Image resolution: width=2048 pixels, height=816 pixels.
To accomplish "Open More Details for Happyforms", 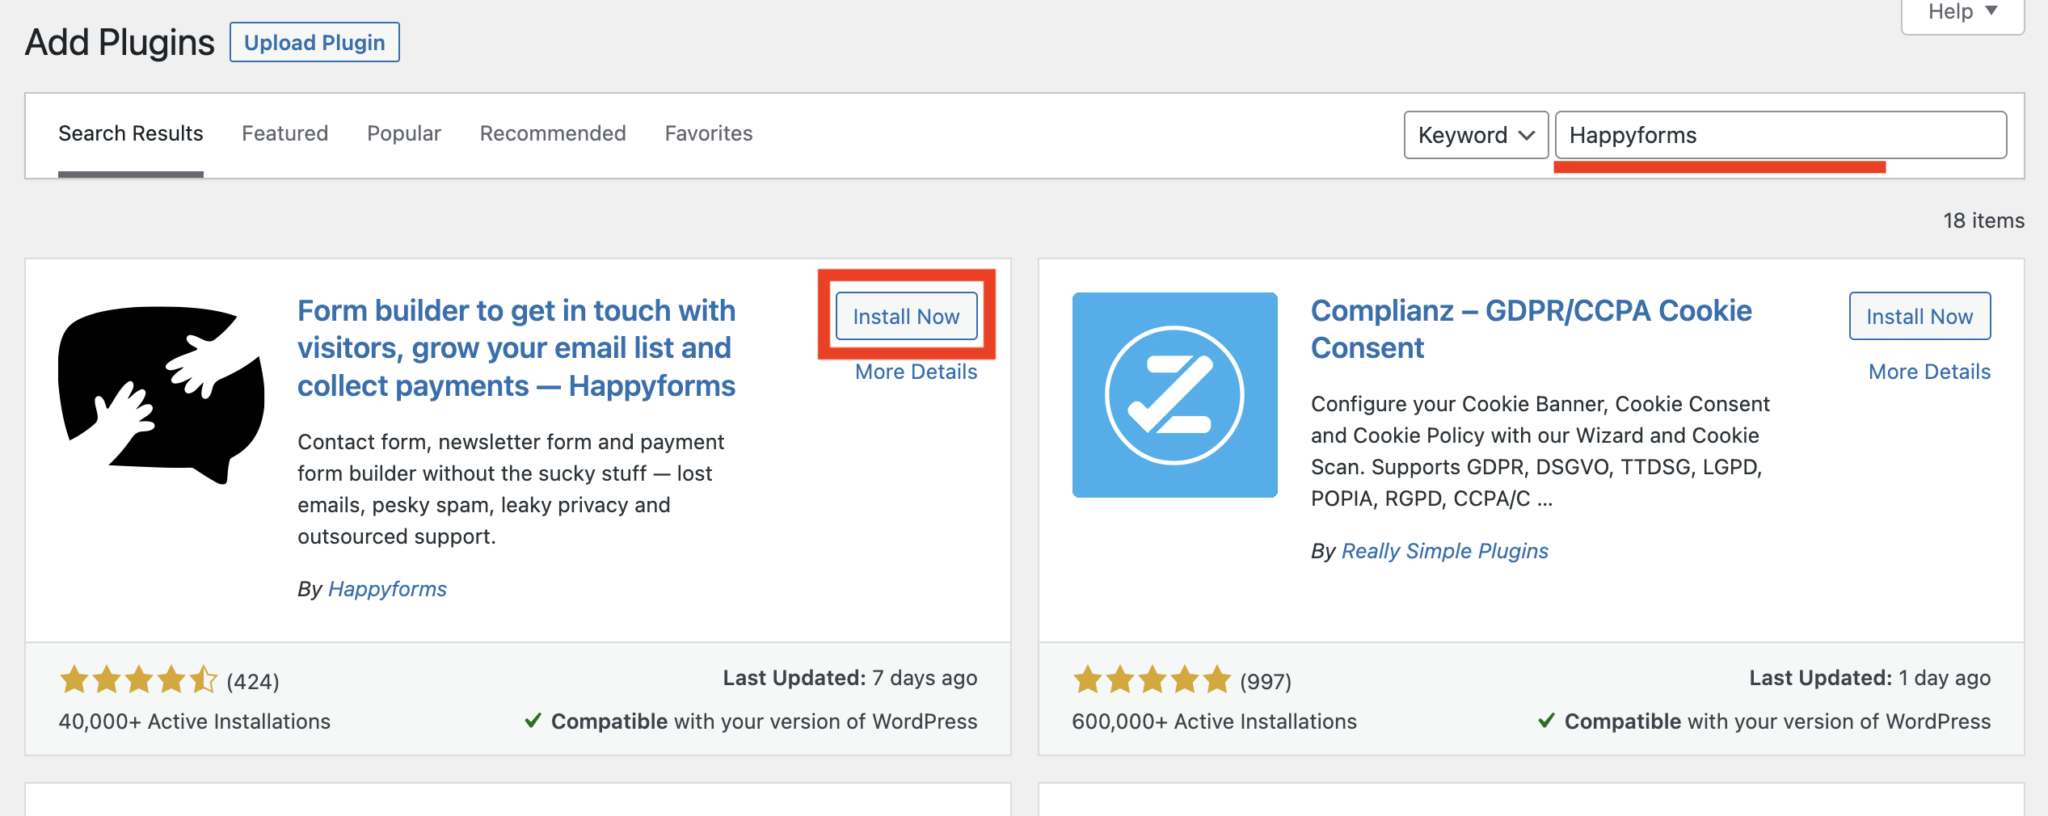I will click(x=916, y=372).
